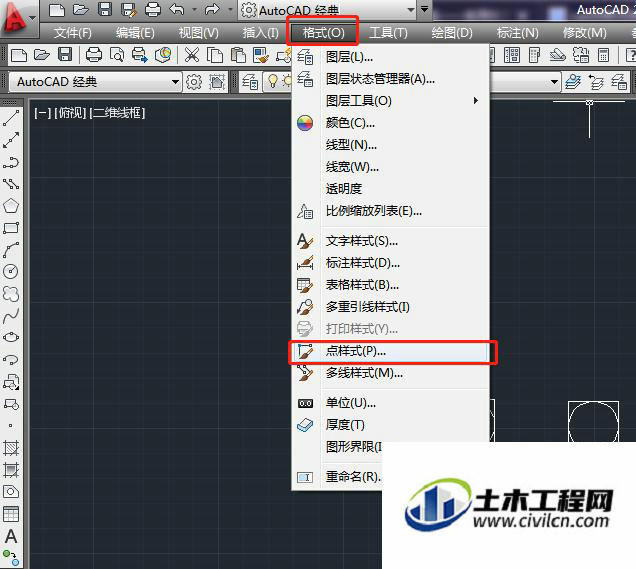Choose 表格样式(B)... menu item

[x=390, y=285]
